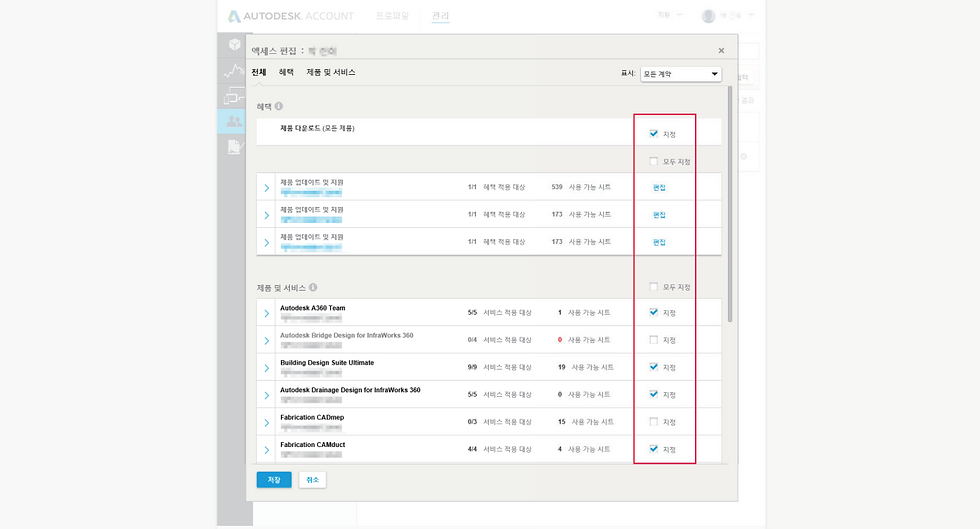Check 지정 for Fabrication CADmep
Image resolution: width=980 pixels, height=529 pixels.
pos(654,422)
